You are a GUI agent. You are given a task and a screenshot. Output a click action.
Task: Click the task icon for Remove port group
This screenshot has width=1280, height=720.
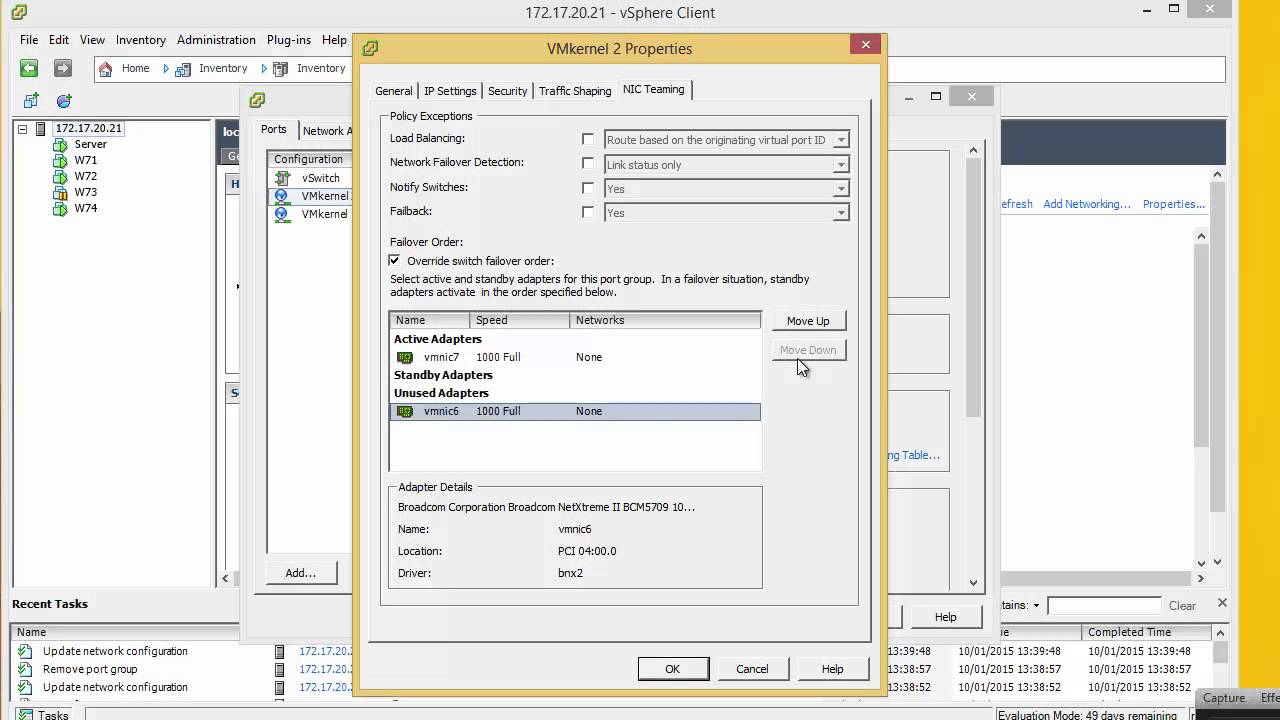25,669
